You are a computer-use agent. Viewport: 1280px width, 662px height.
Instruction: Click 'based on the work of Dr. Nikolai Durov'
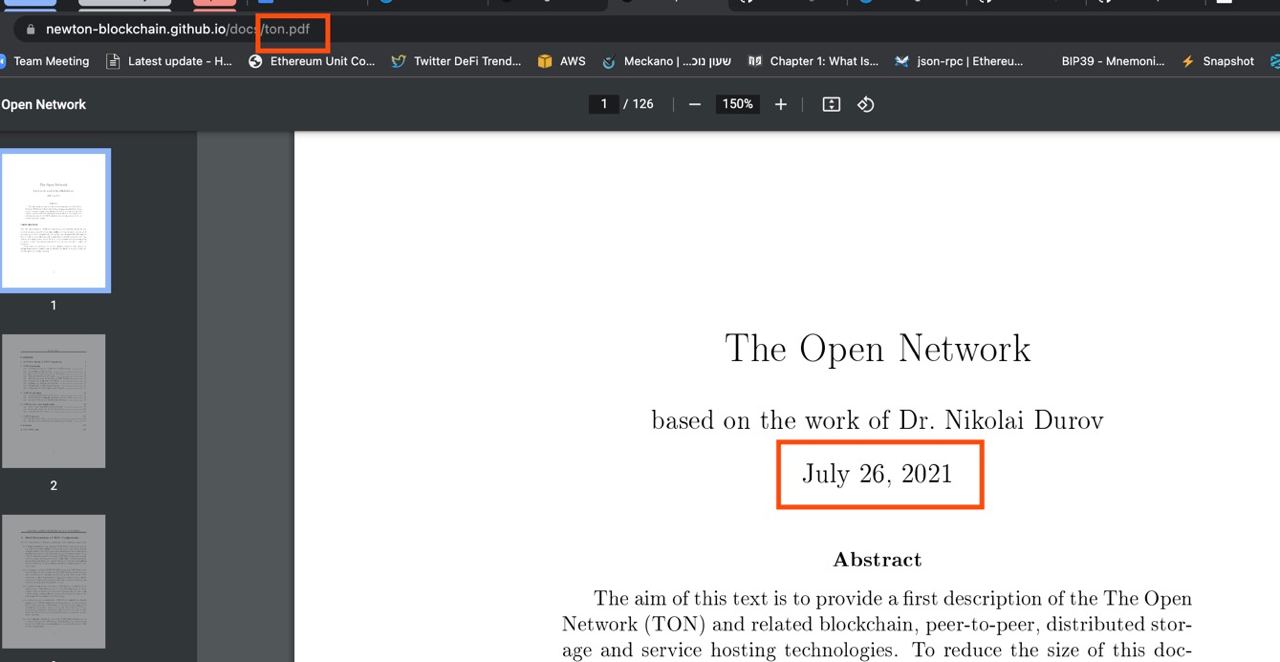[x=877, y=420]
